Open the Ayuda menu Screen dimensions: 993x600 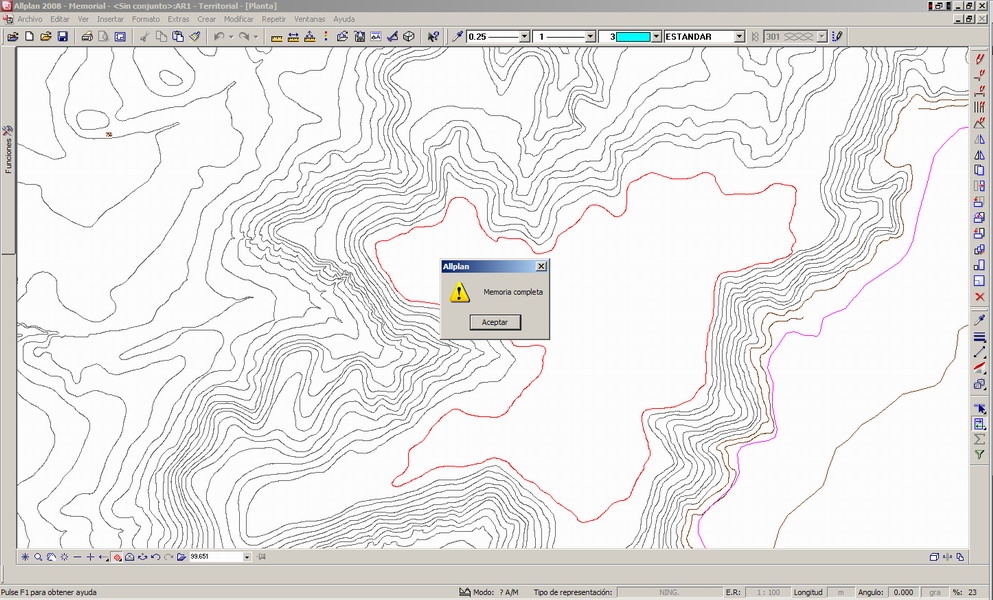(x=344, y=19)
